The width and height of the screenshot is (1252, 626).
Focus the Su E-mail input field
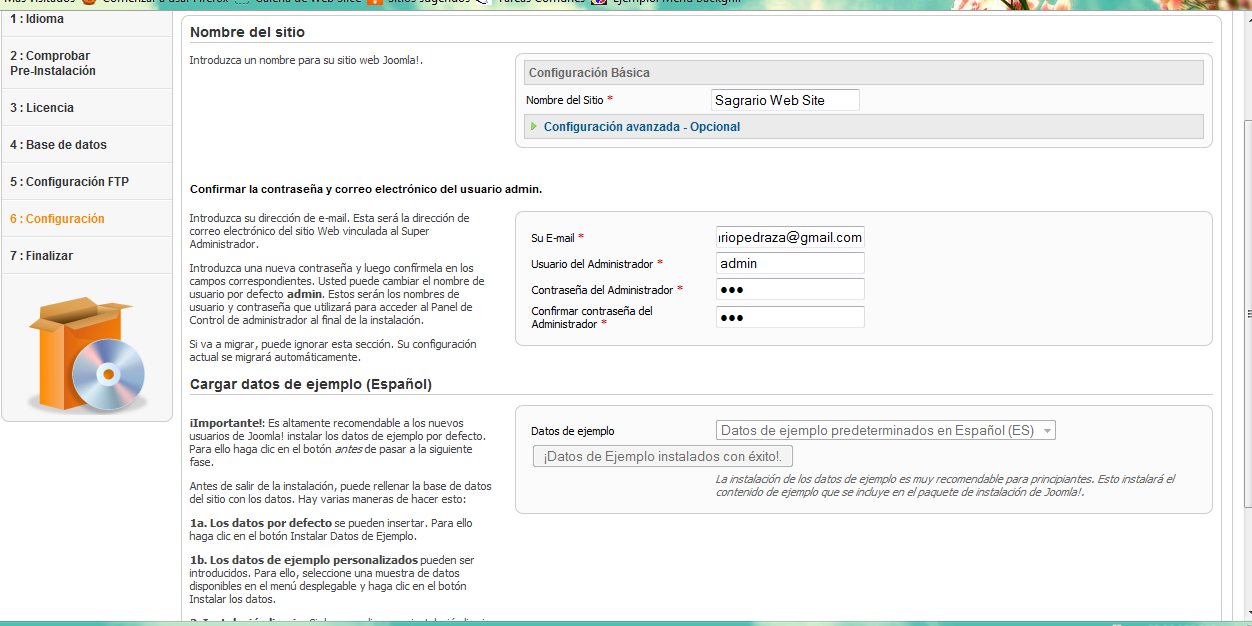click(790, 238)
